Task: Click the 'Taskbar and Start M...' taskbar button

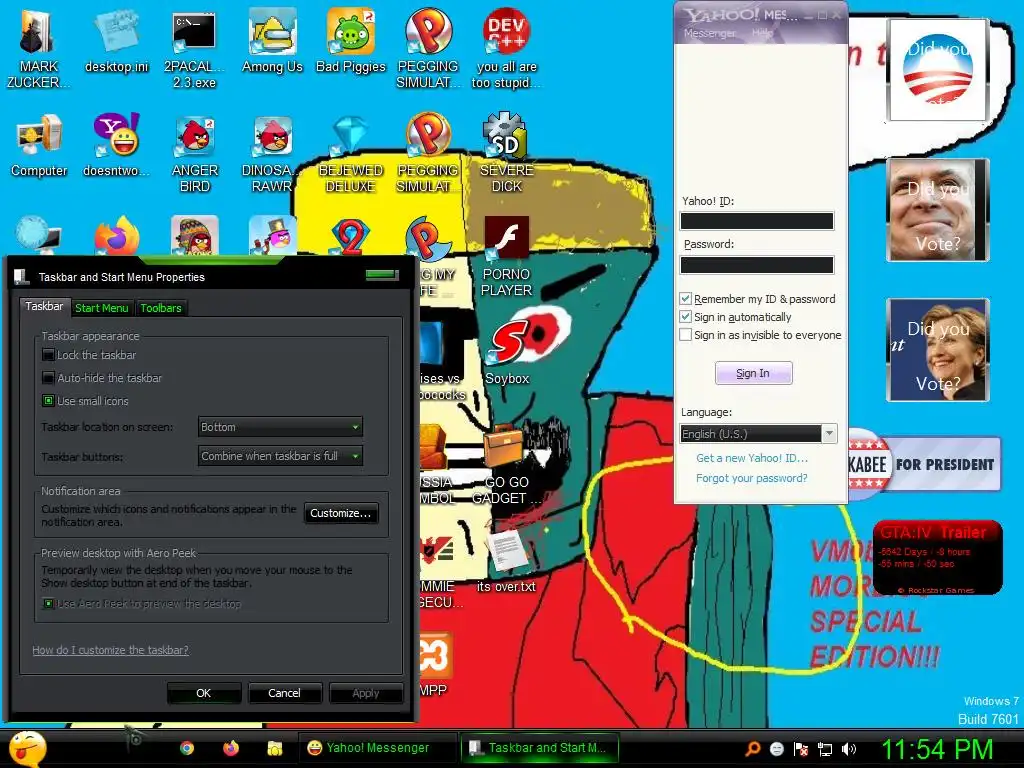Action: pos(539,748)
